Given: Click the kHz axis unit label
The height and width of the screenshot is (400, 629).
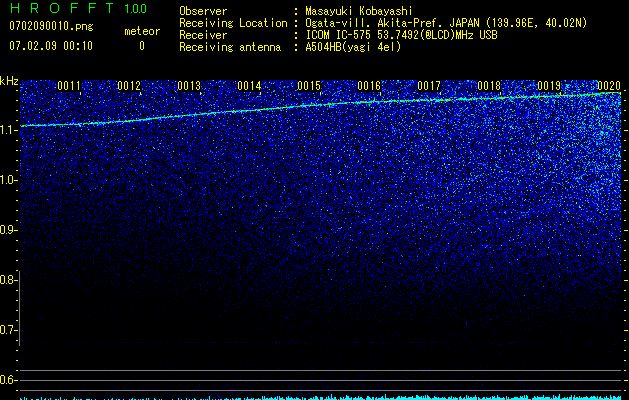Looking at the screenshot, I should [9, 81].
